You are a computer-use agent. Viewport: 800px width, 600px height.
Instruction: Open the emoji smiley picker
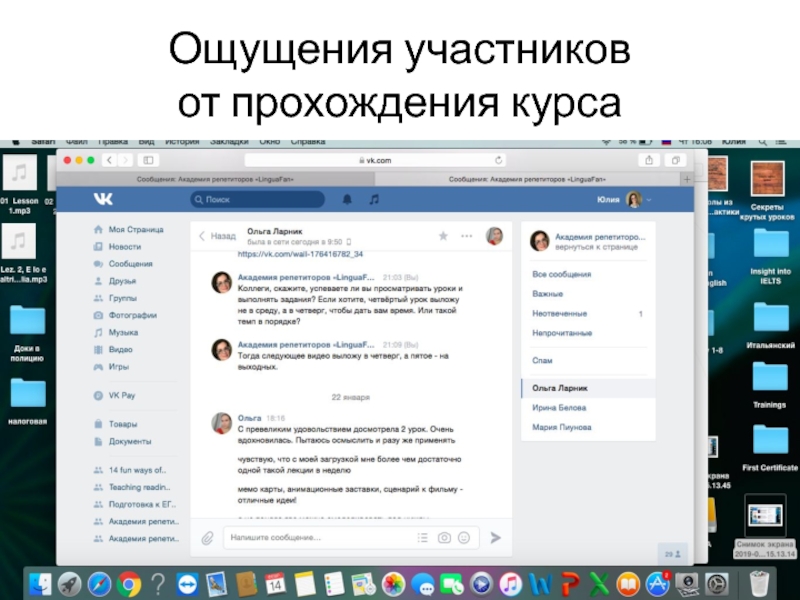(x=463, y=537)
